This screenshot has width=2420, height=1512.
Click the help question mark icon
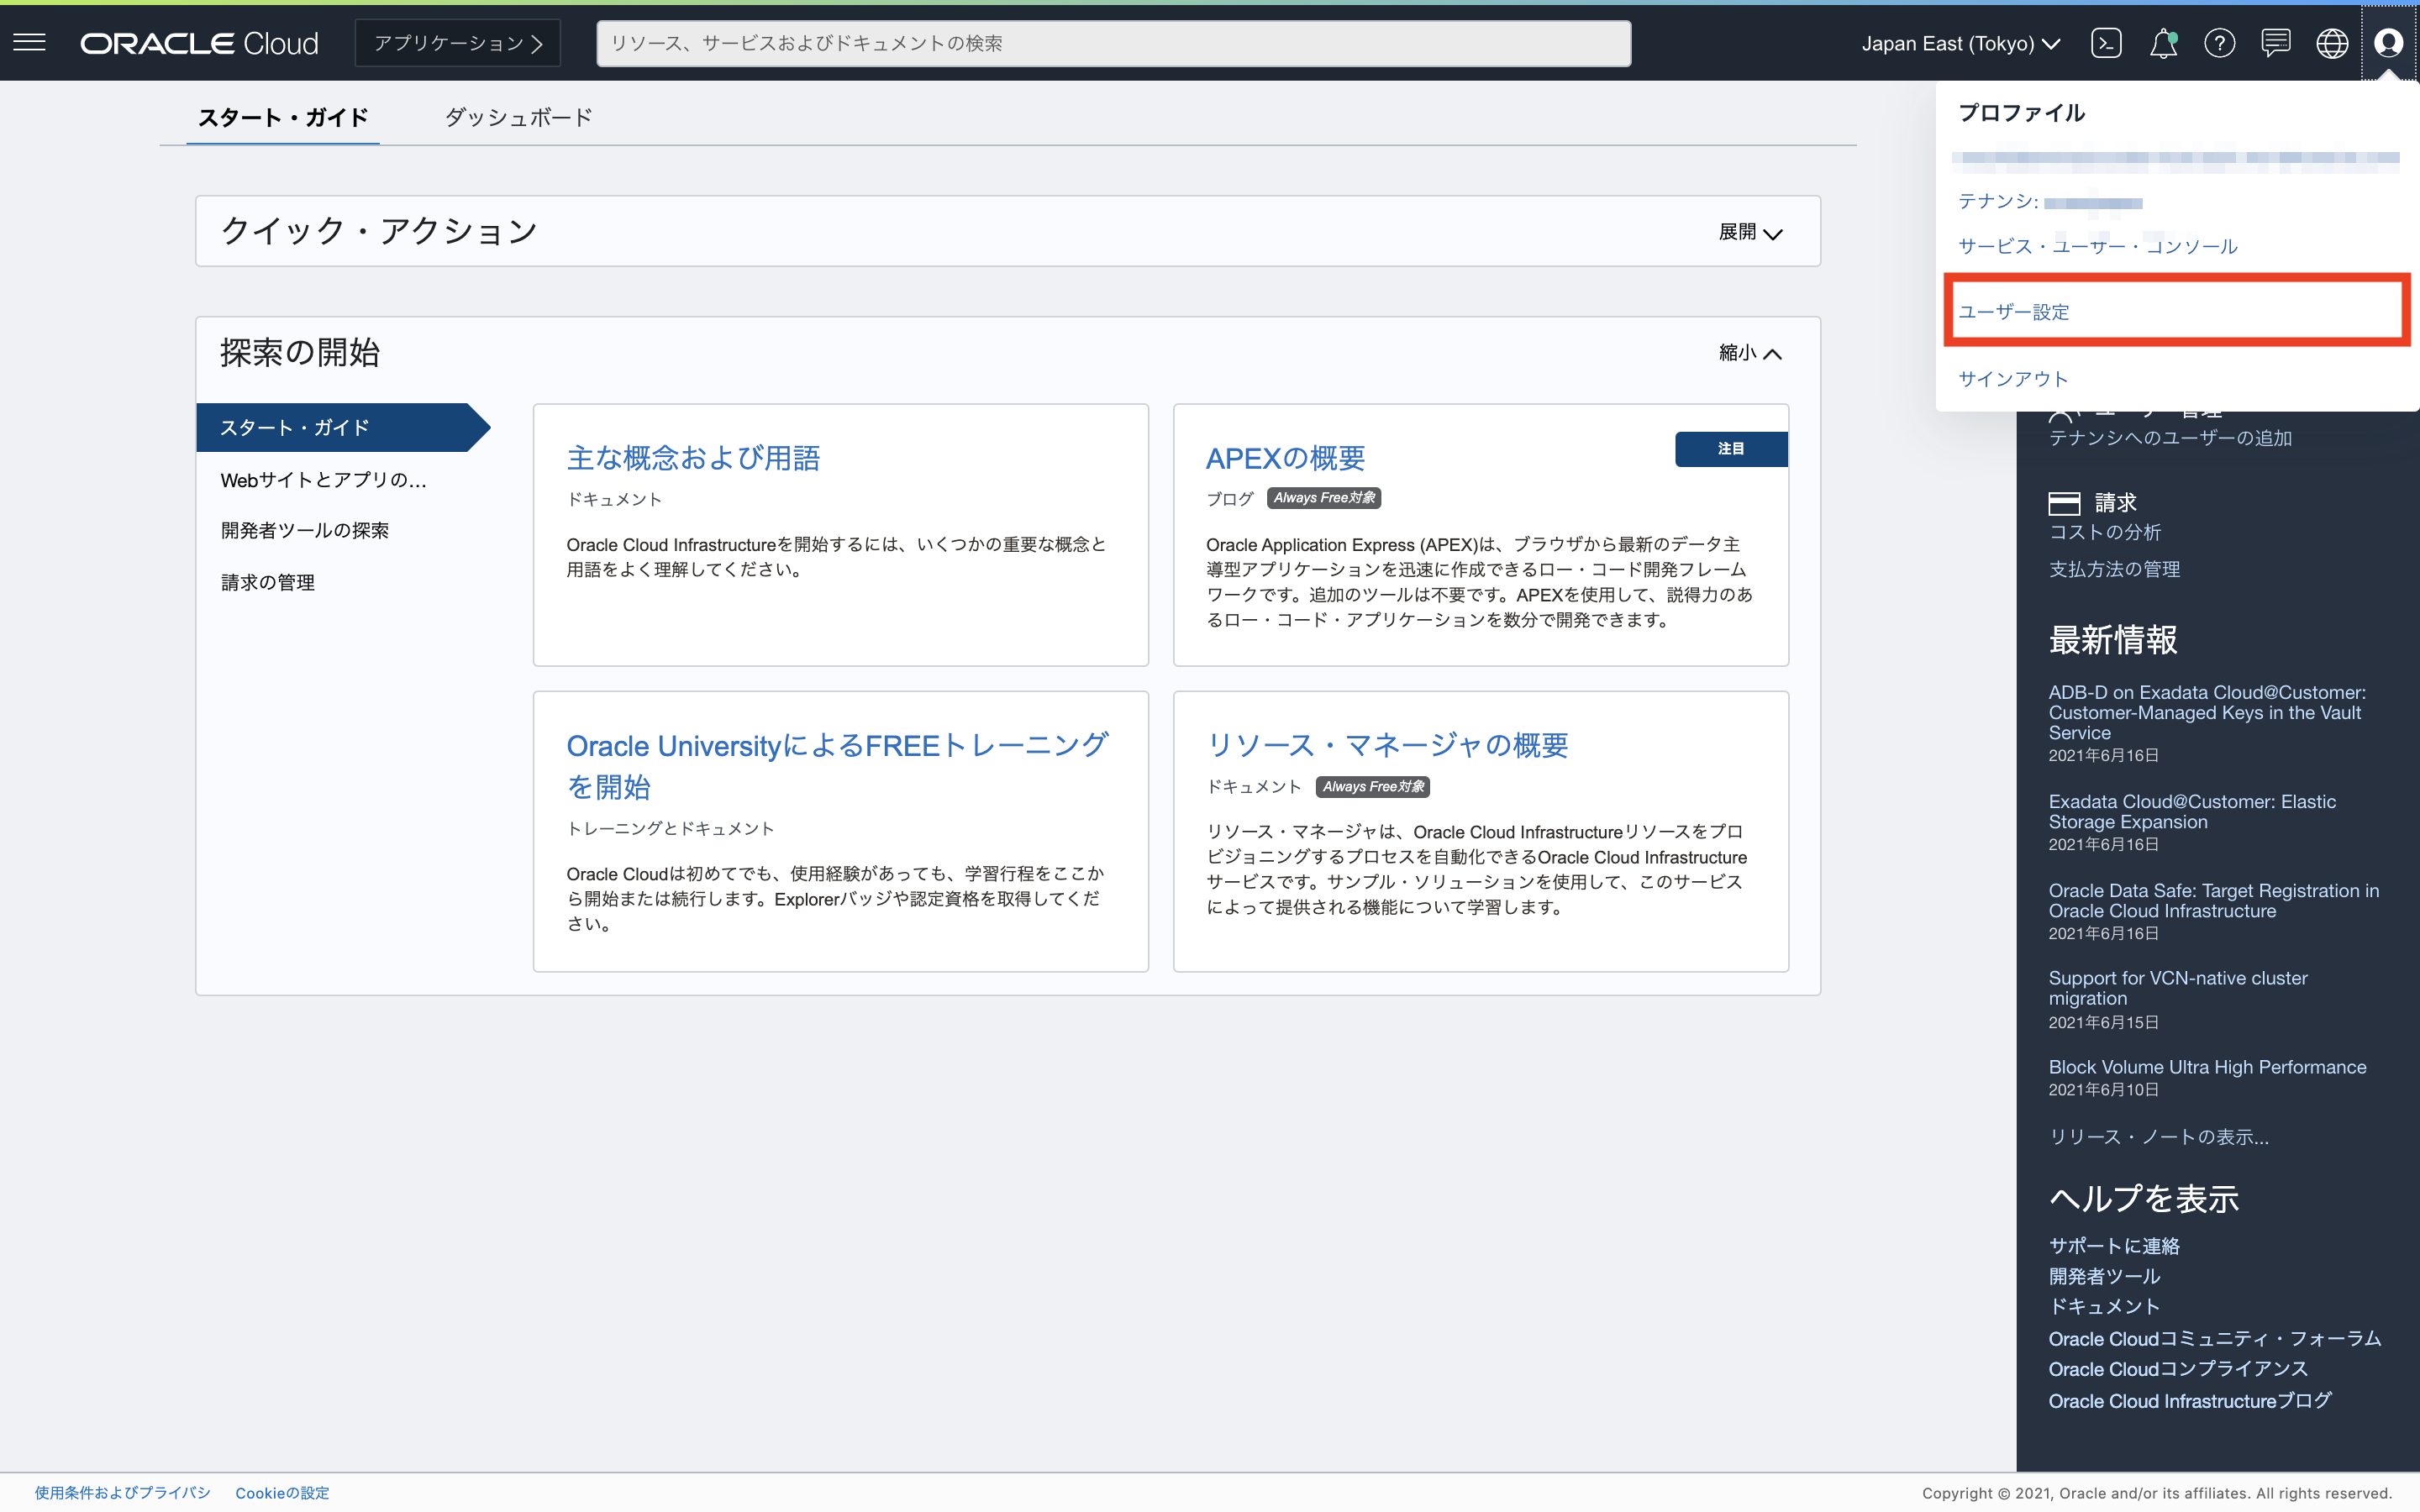pyautogui.click(x=2219, y=43)
